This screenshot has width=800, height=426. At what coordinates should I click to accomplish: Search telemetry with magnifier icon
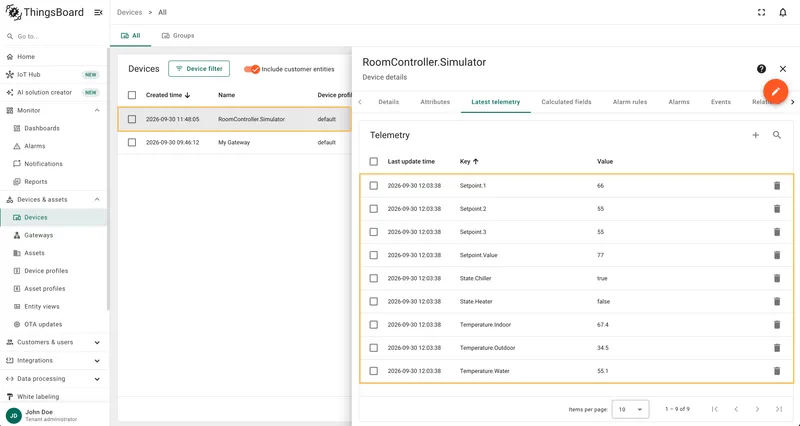point(777,135)
